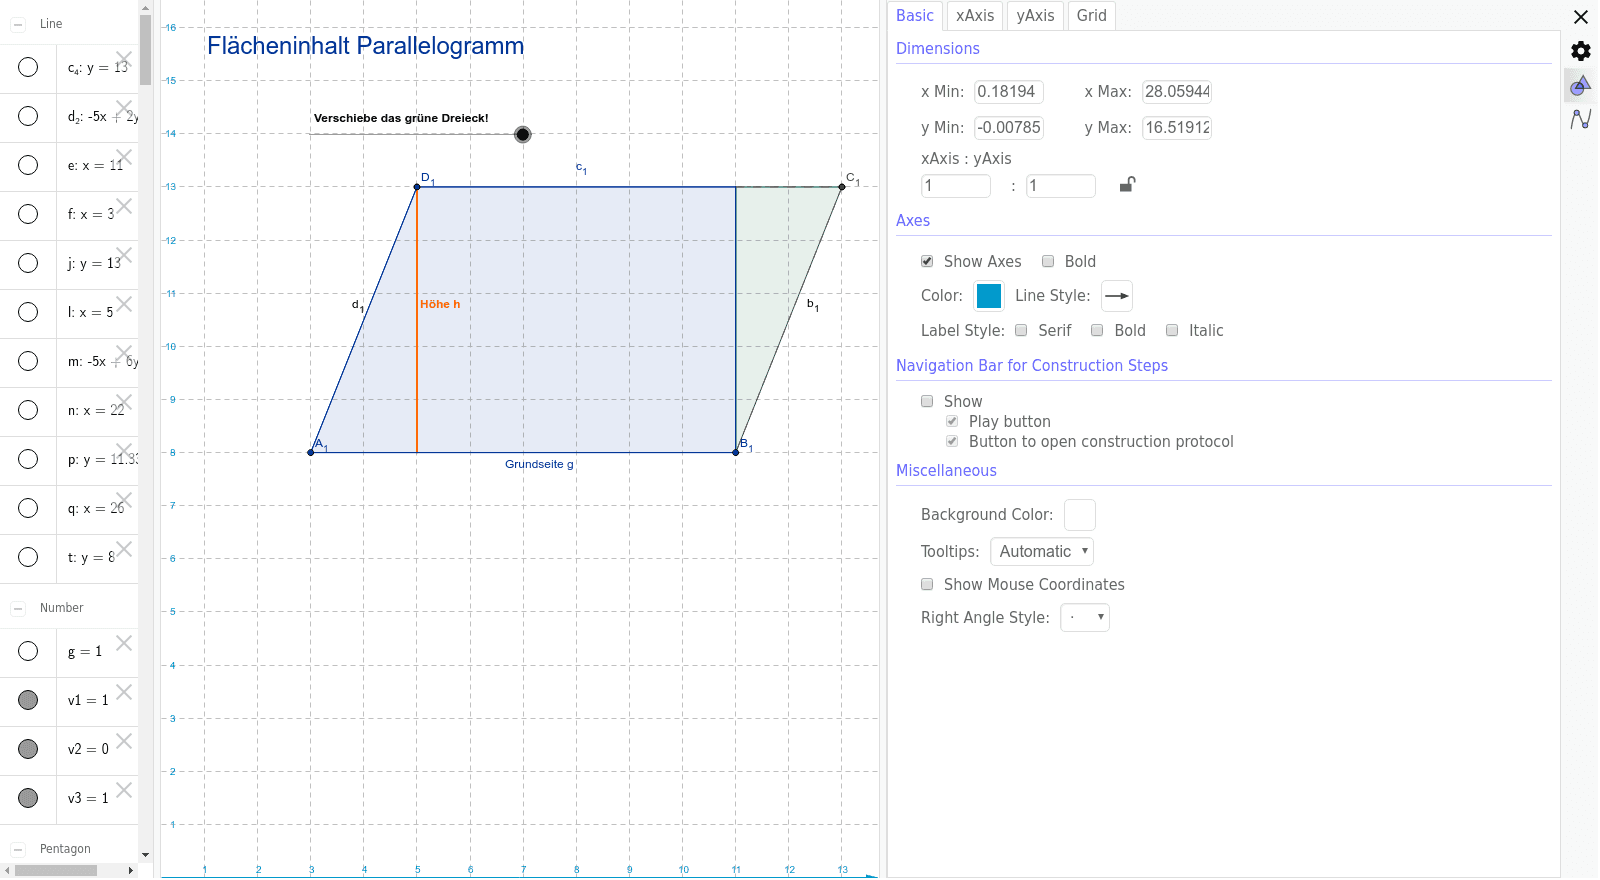Collapse the Line category in algebra view
Image resolution: width=1600 pixels, height=880 pixels.
(18, 24)
